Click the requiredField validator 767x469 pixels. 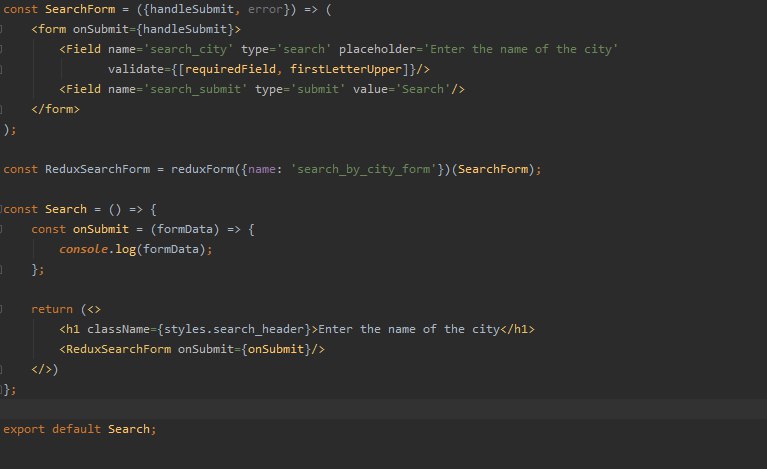tap(230, 69)
